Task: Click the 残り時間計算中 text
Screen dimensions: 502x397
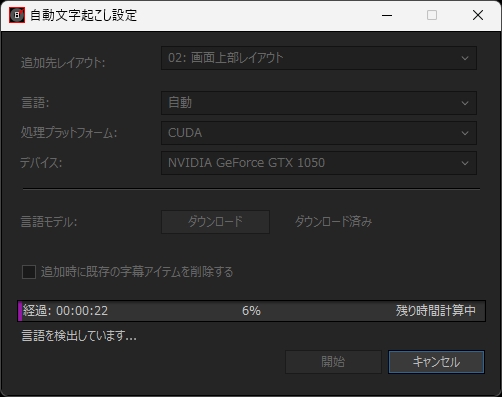Action: [436, 311]
